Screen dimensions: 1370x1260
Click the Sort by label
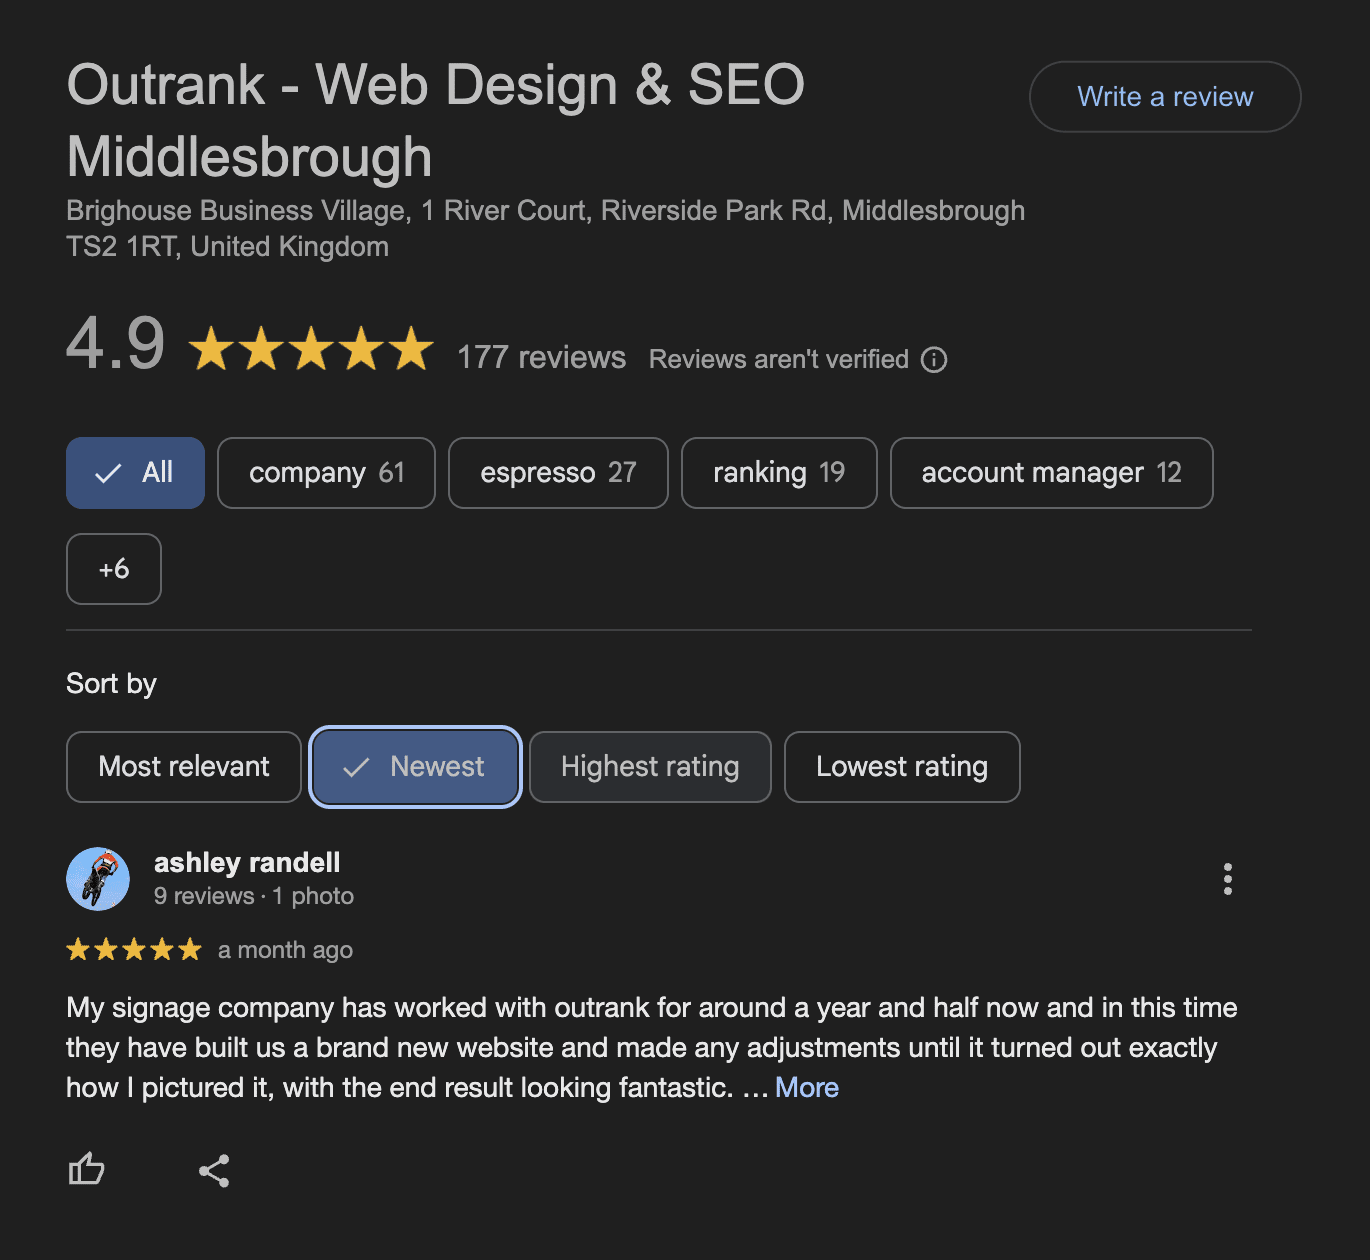tap(111, 683)
